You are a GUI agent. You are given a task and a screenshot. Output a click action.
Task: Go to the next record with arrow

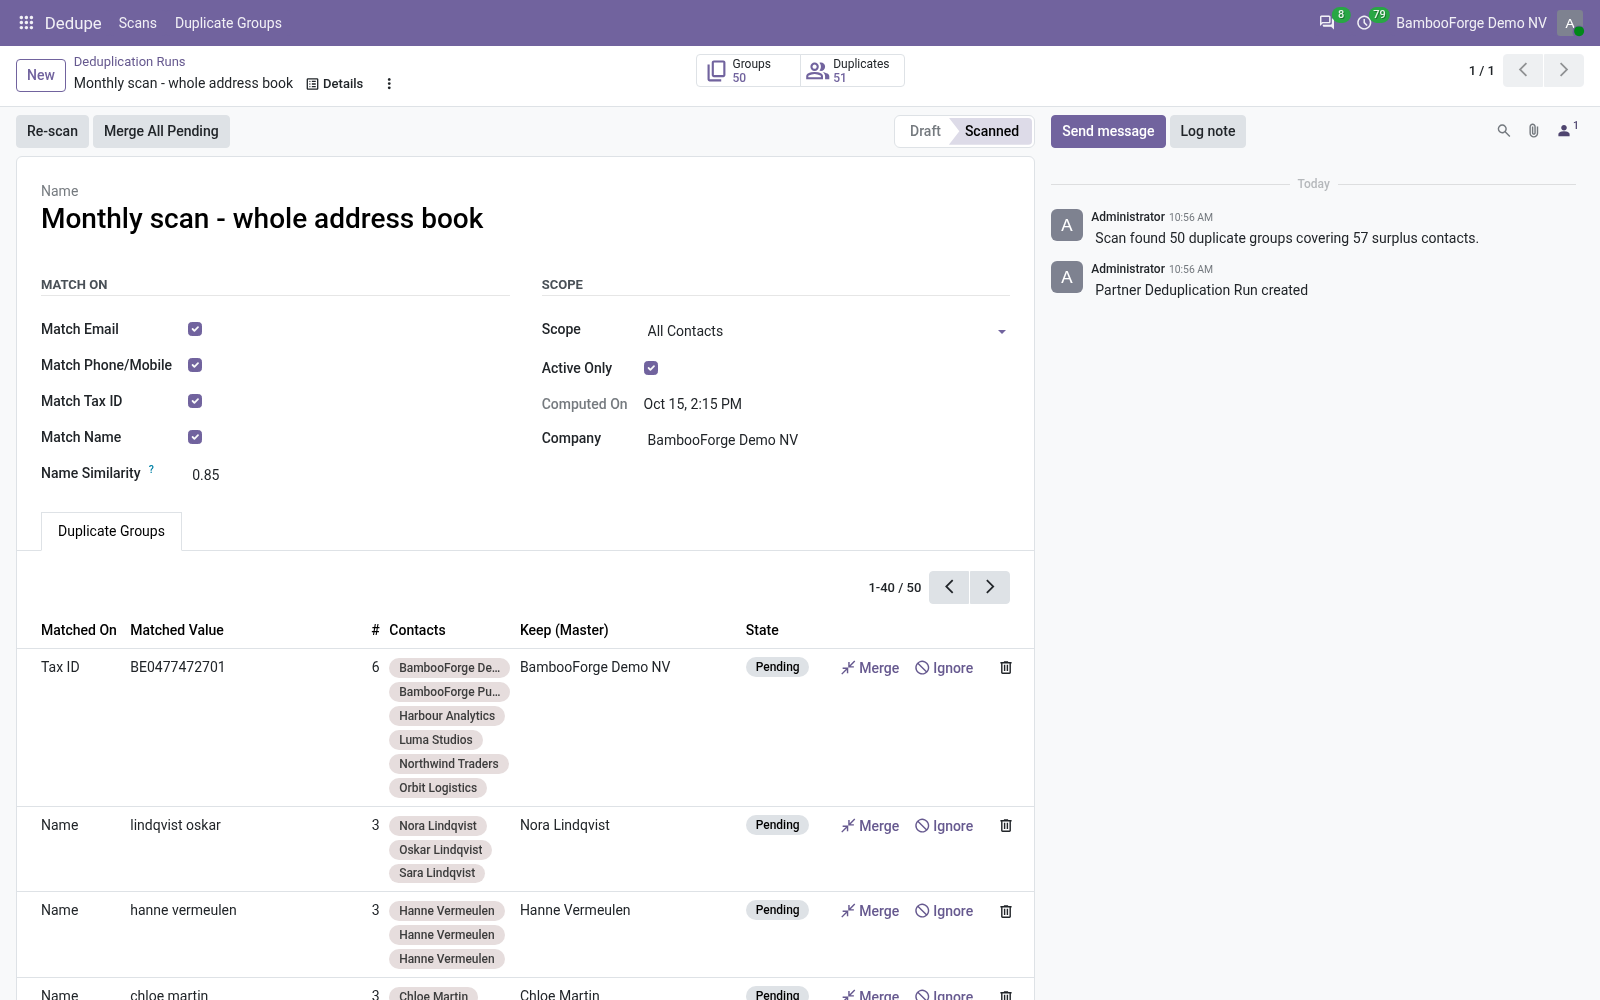1564,70
